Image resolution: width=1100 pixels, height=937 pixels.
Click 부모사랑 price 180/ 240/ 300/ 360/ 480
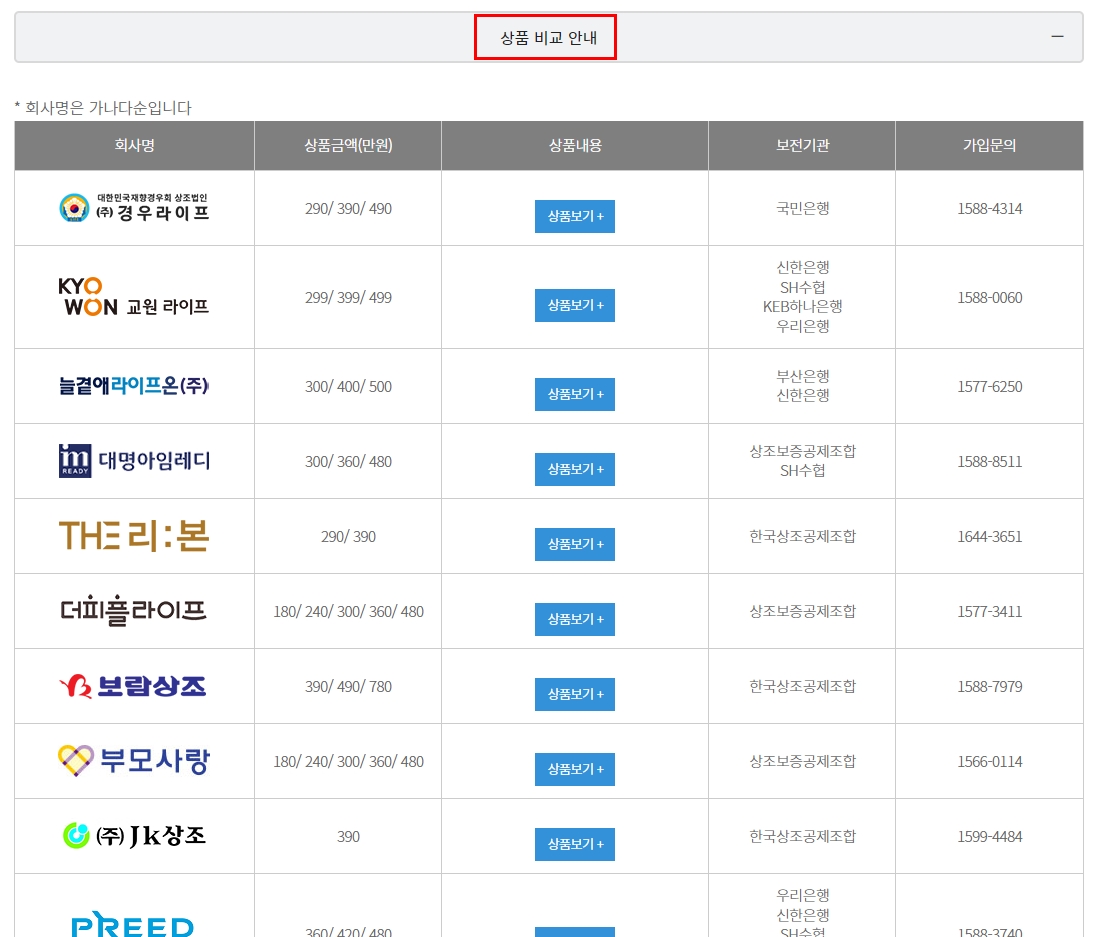(348, 762)
